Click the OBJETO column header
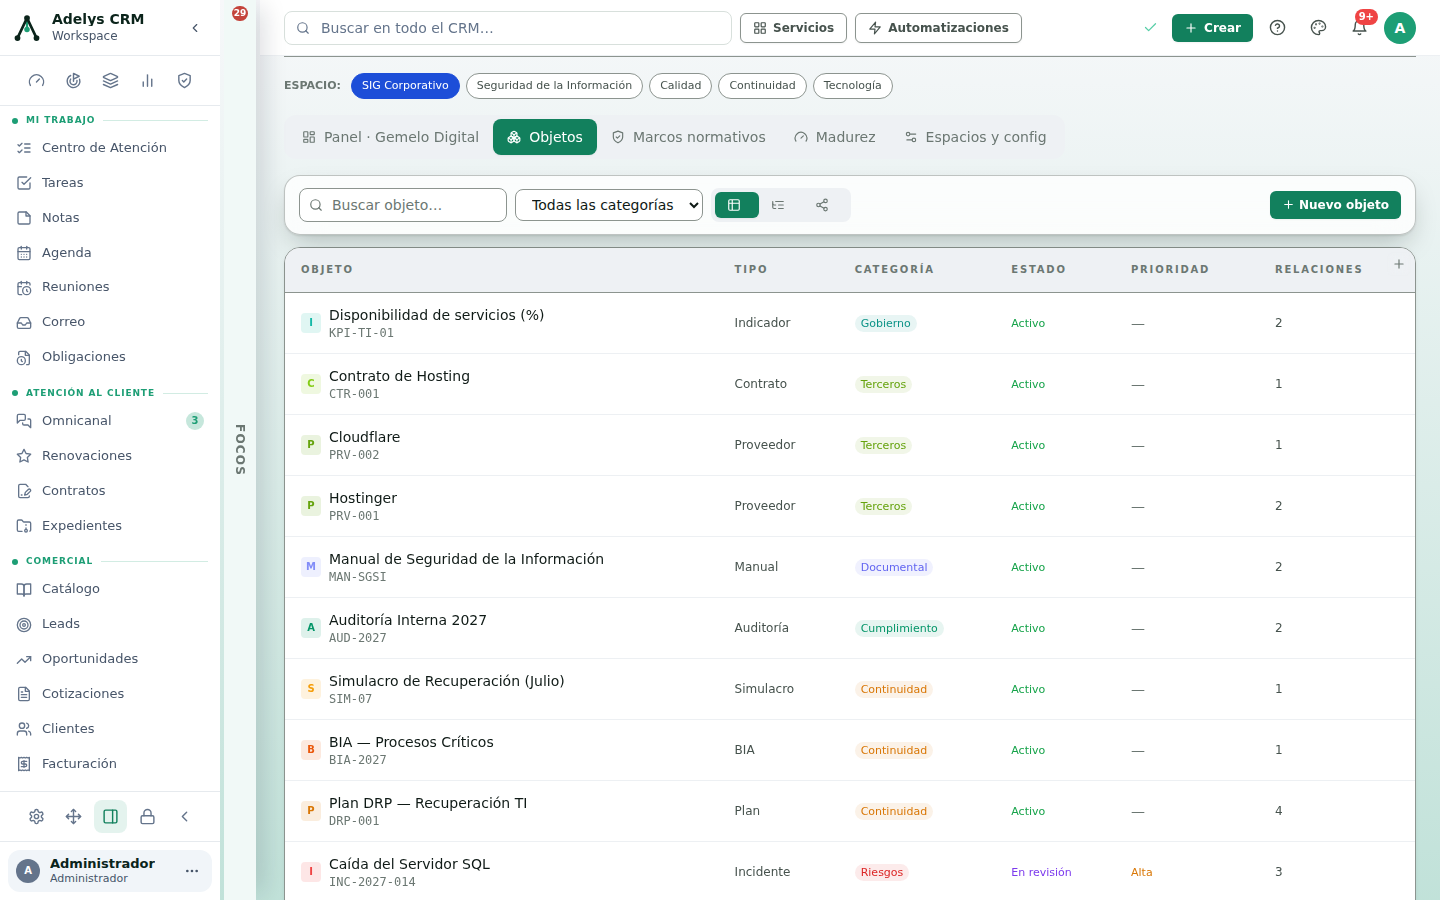Image resolution: width=1440 pixels, height=900 pixels. 327,270
